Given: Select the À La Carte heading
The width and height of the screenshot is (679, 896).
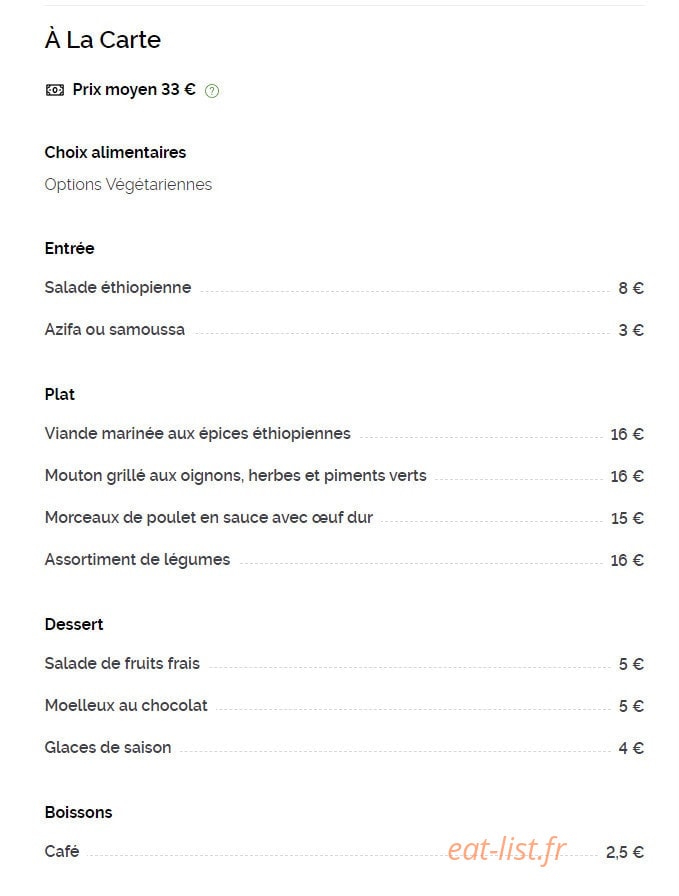Looking at the screenshot, I should [x=103, y=40].
